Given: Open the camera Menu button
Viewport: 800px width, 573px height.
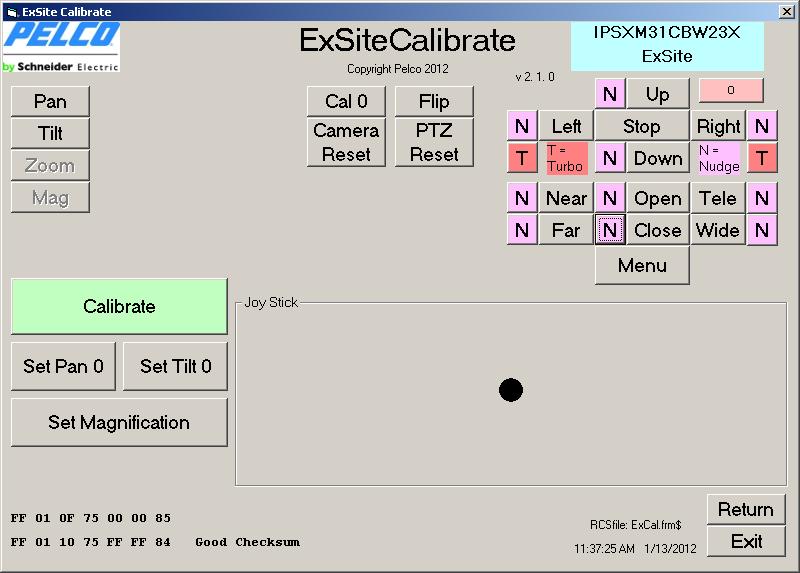Looking at the screenshot, I should (642, 265).
